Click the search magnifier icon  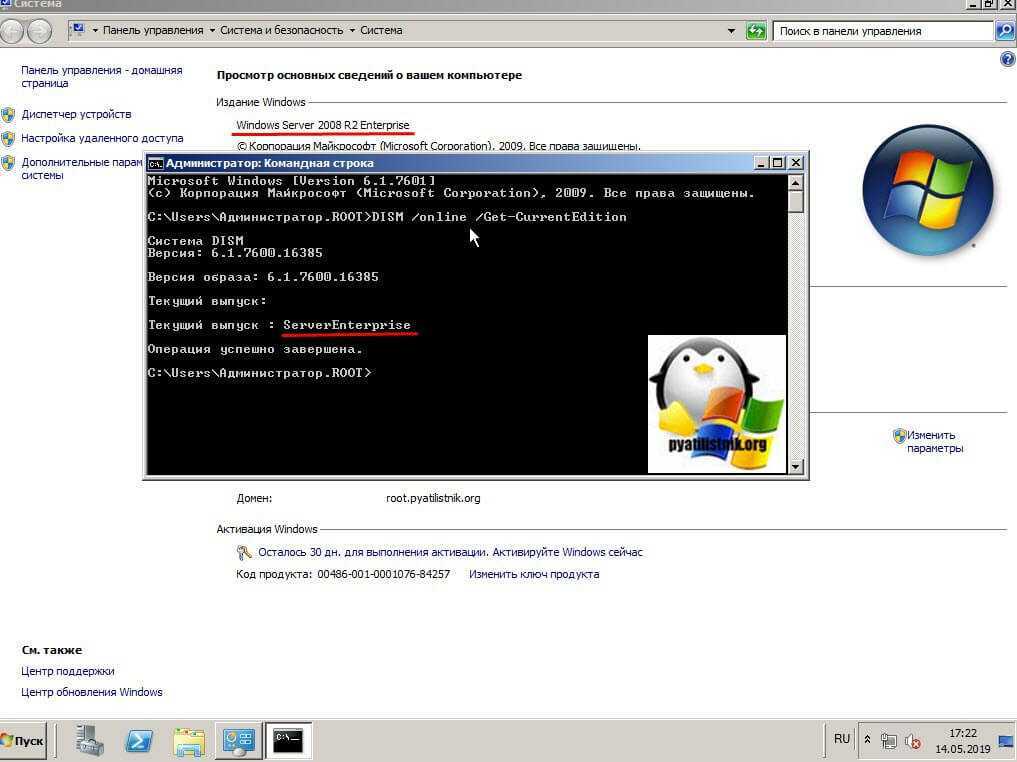pyautogui.click(x=1005, y=31)
